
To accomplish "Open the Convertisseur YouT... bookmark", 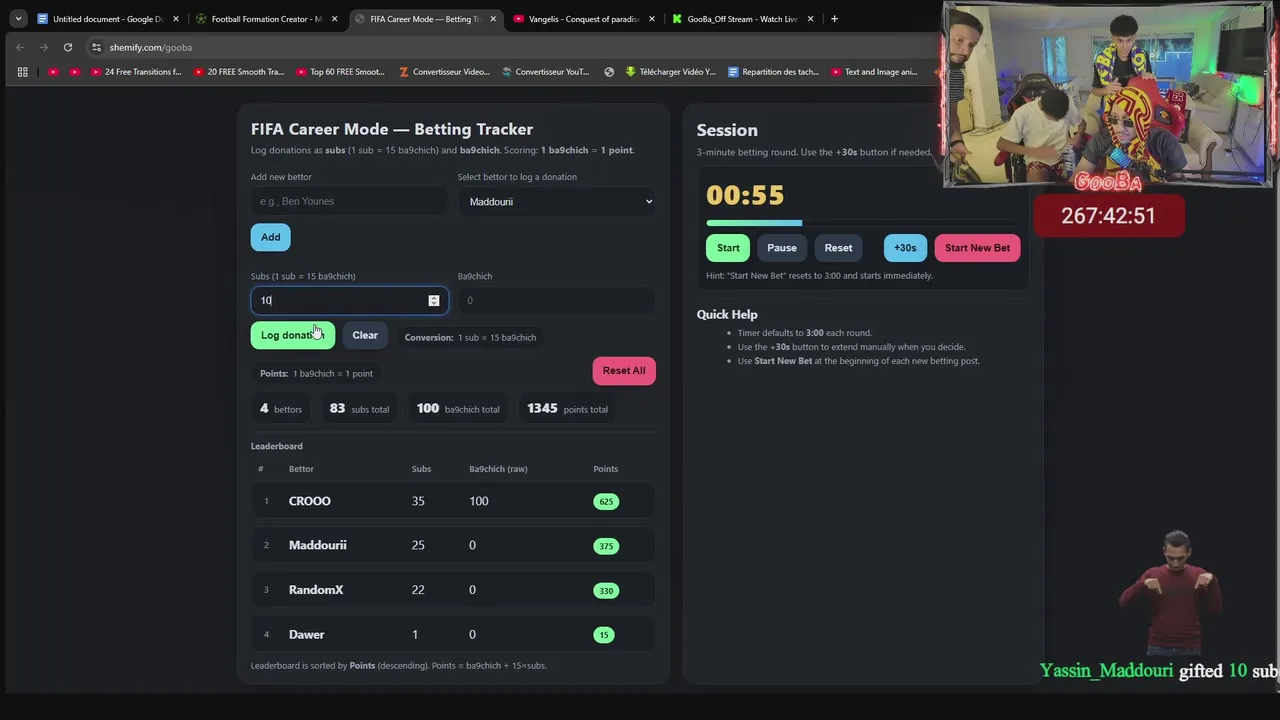I will [x=546, y=72].
